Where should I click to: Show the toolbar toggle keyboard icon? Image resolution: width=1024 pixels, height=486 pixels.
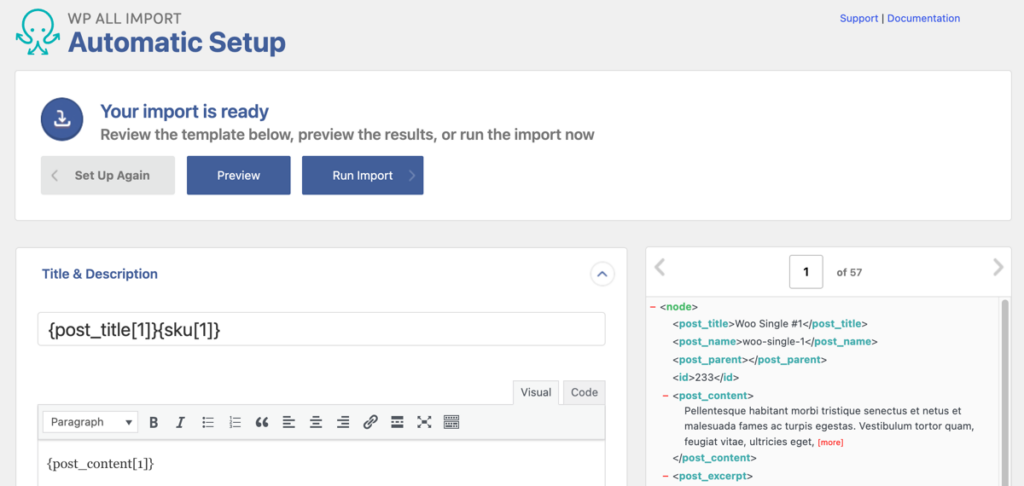[x=452, y=422]
